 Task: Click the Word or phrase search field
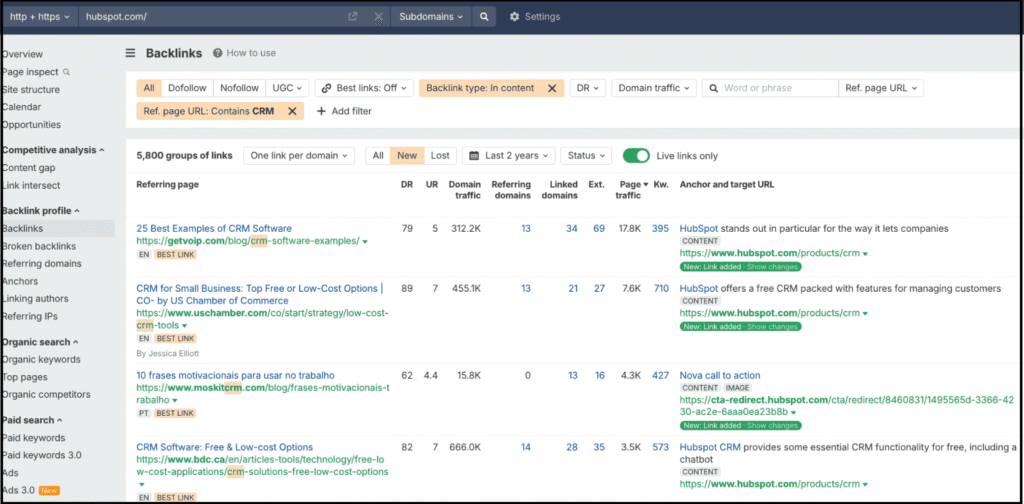tap(771, 88)
